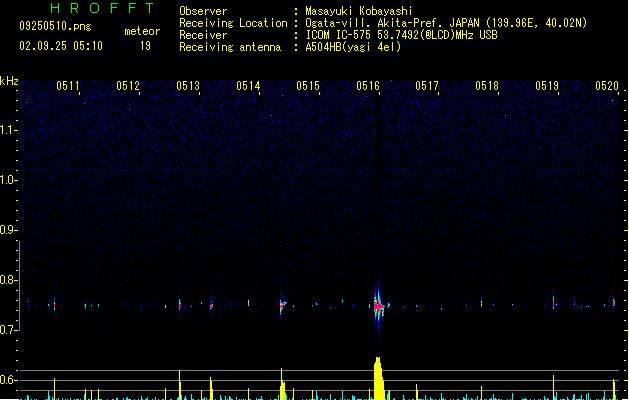629x400 pixels.
Task: Click the Receiver label
Action: (203, 35)
